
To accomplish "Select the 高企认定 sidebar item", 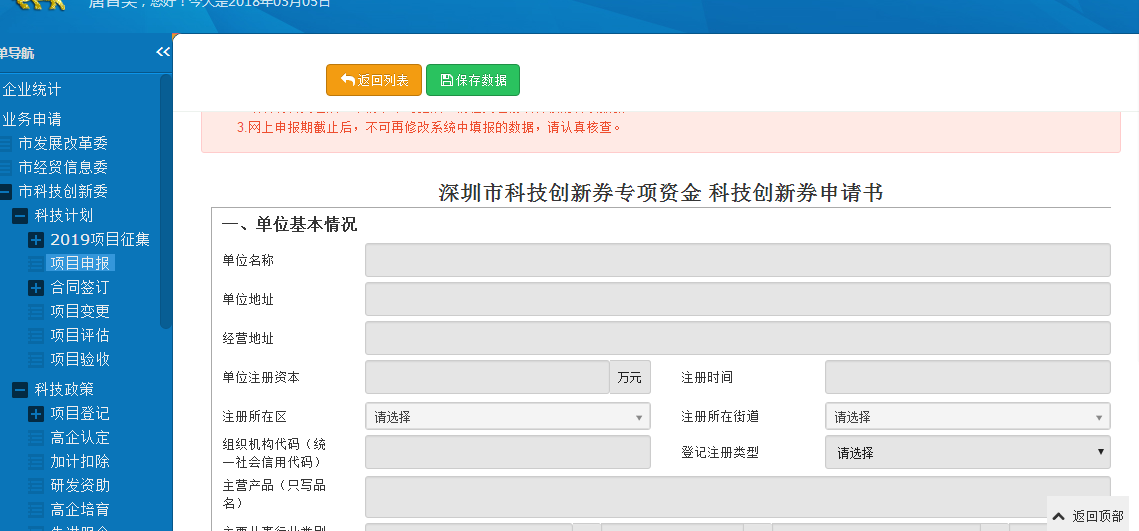I will 80,438.
